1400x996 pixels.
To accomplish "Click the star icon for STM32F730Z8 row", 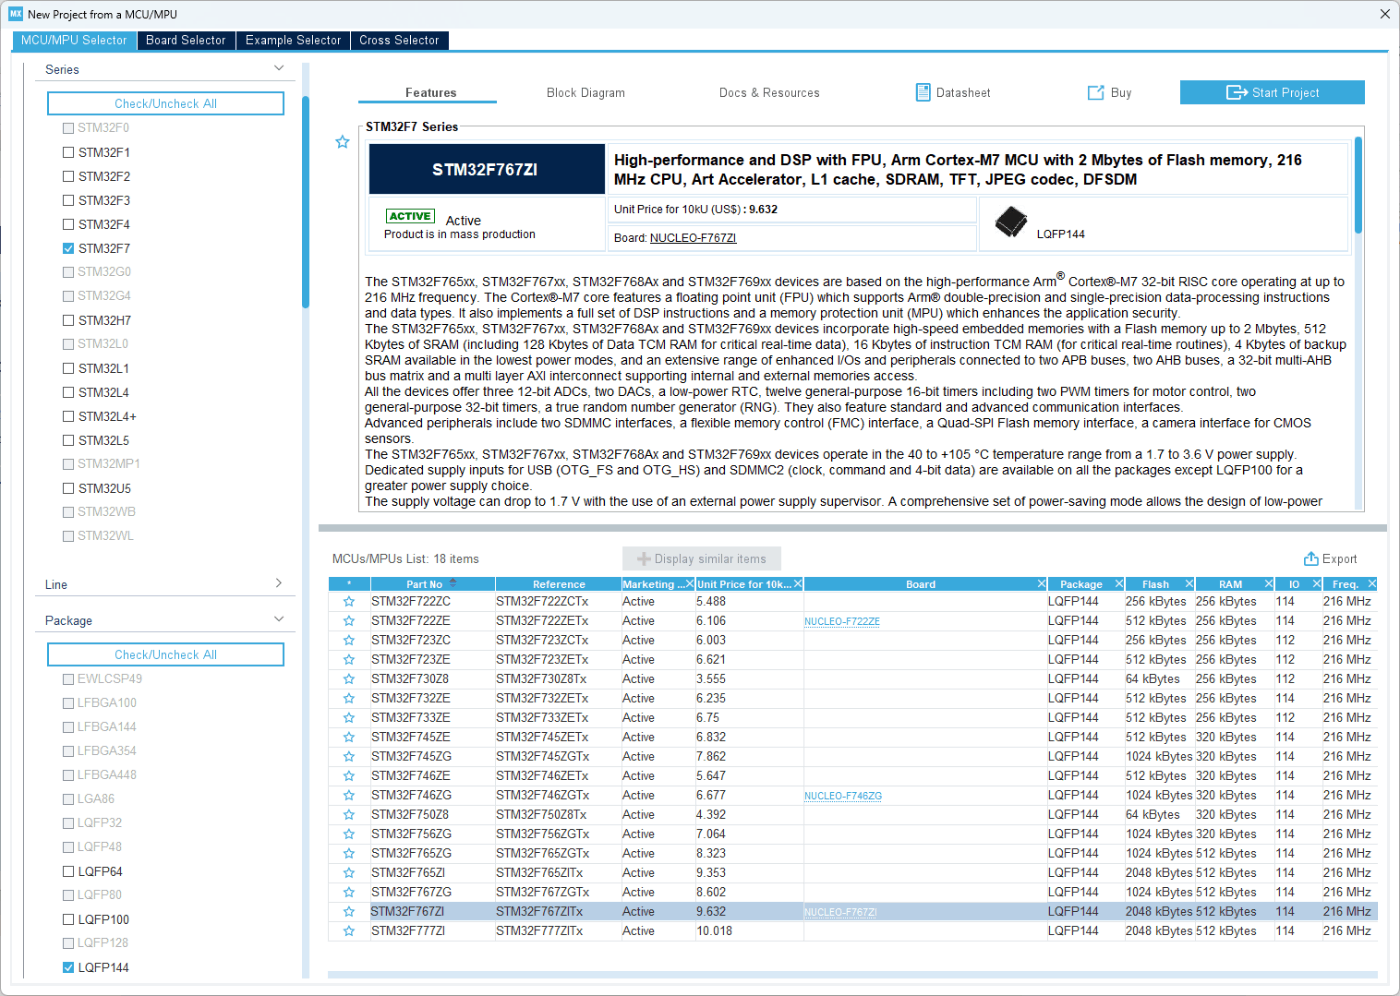I will [349, 679].
